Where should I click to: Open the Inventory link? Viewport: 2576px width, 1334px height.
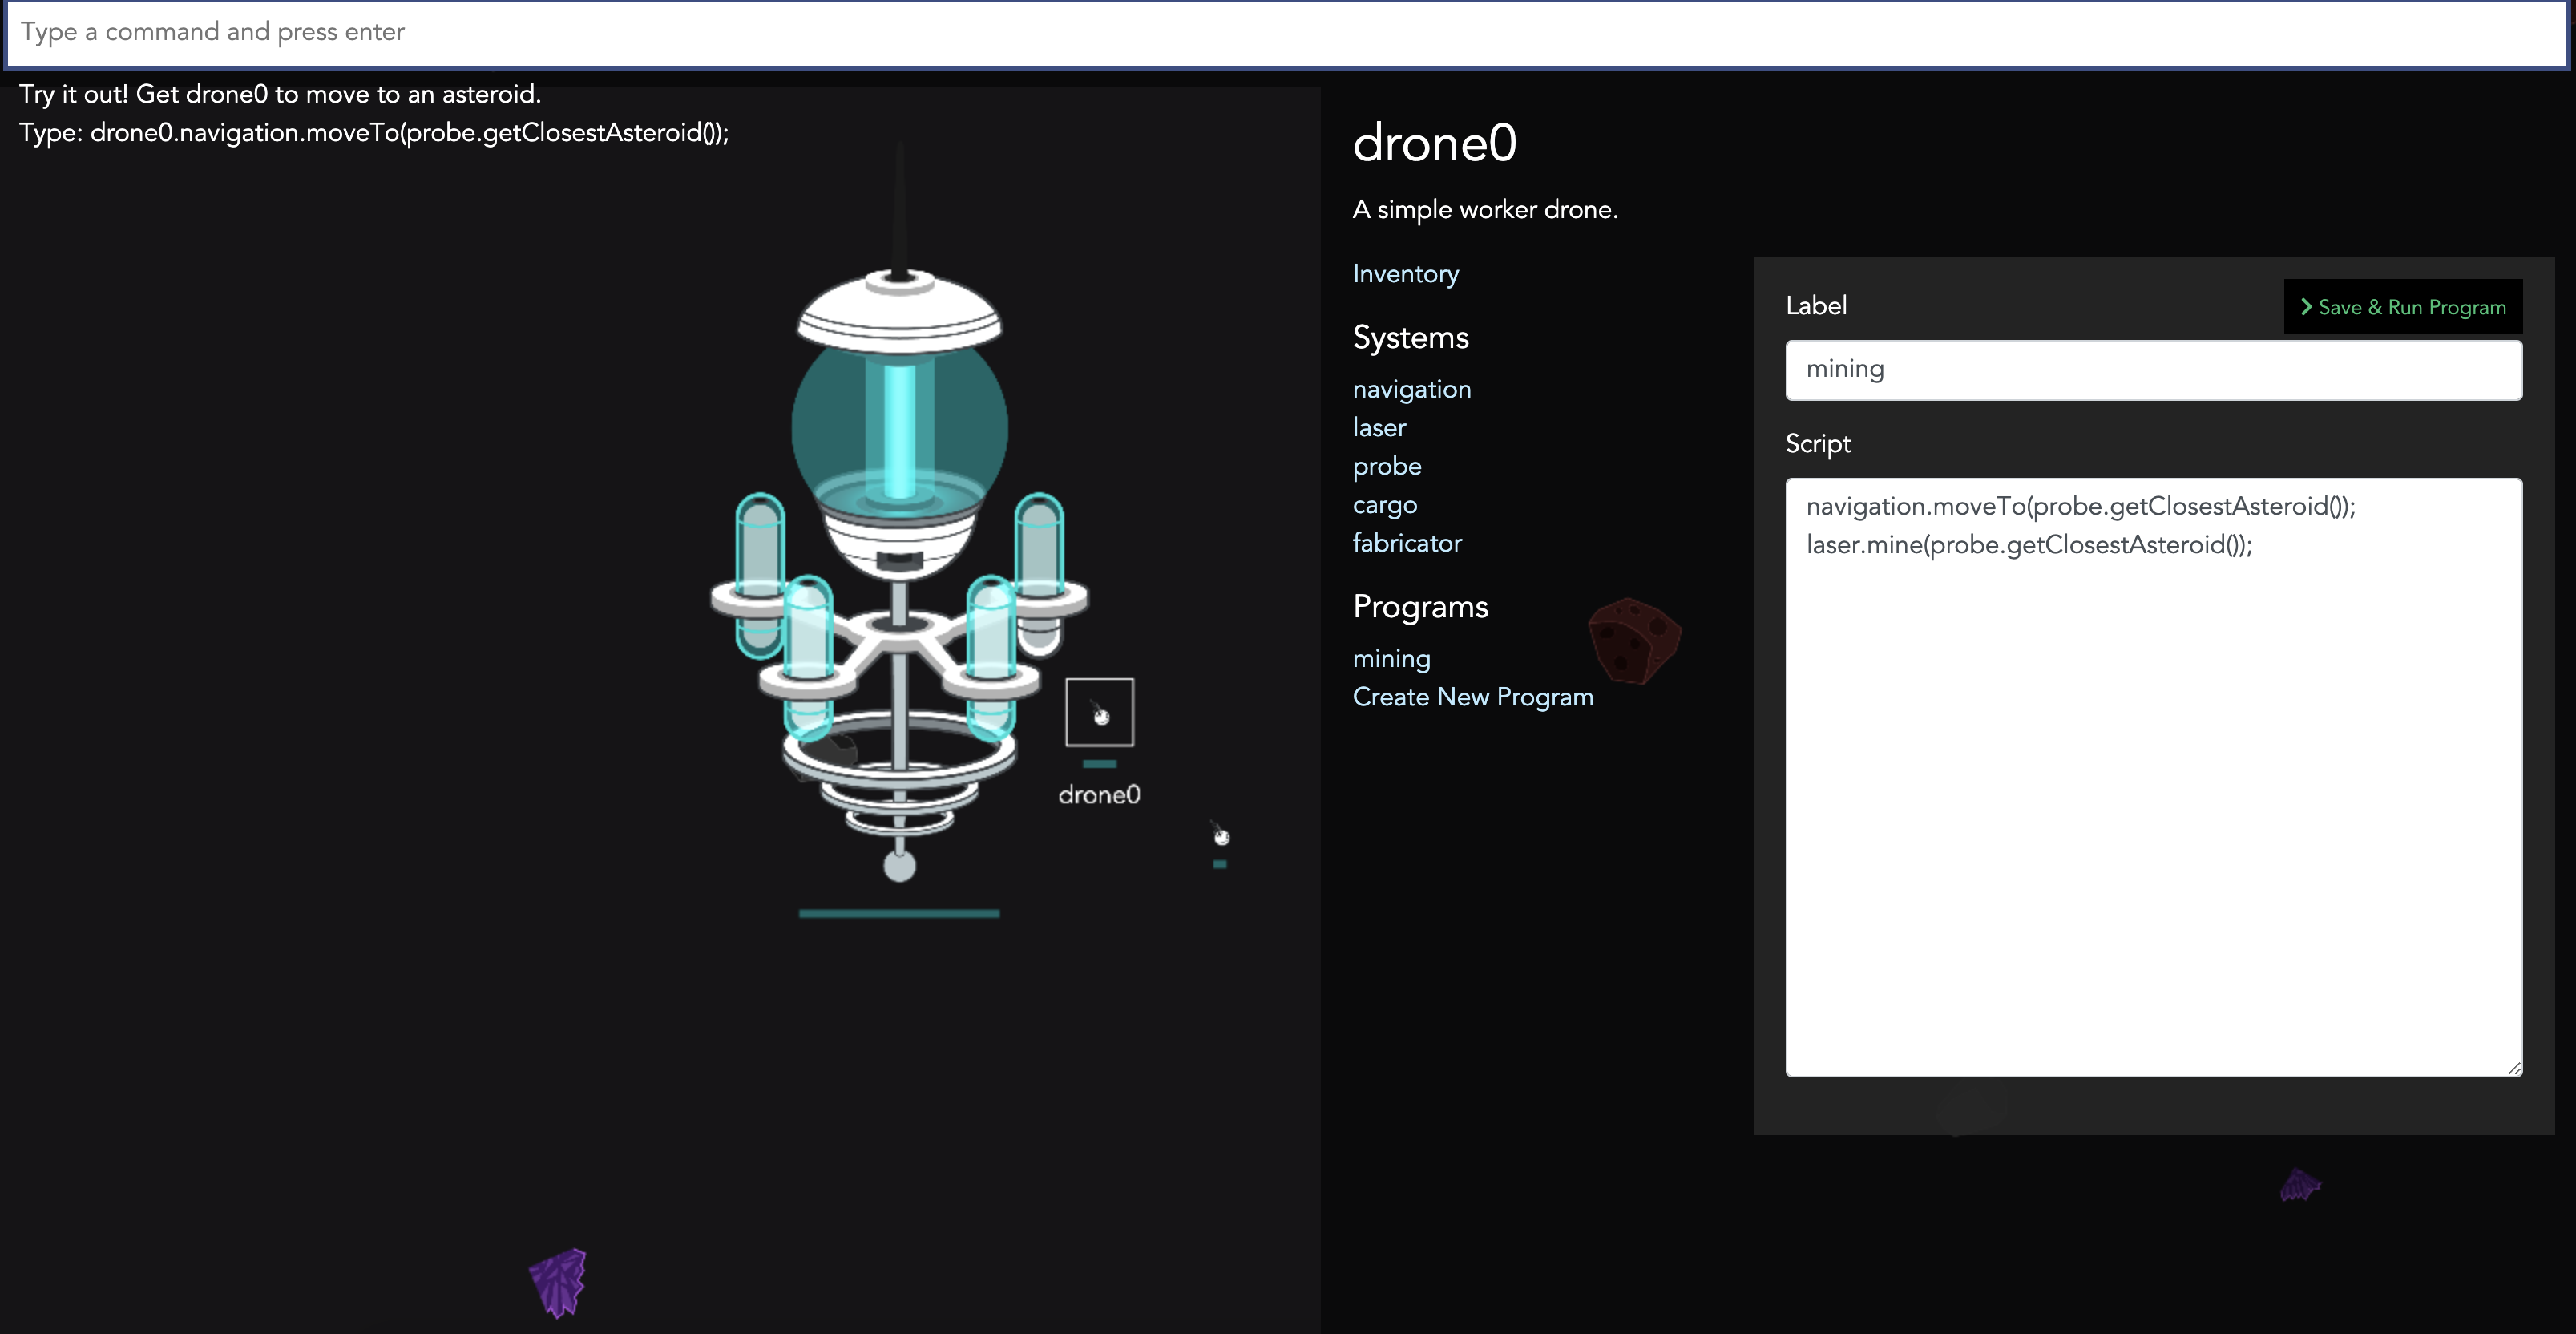[1405, 274]
